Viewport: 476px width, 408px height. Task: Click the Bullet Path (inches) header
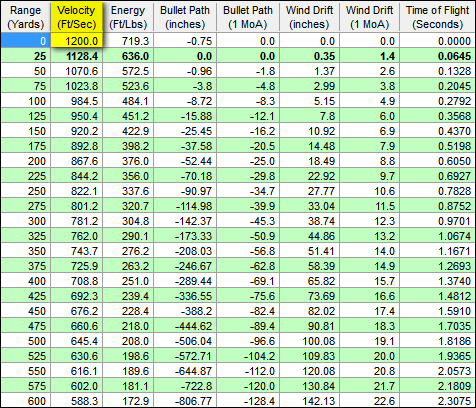[x=185, y=17]
